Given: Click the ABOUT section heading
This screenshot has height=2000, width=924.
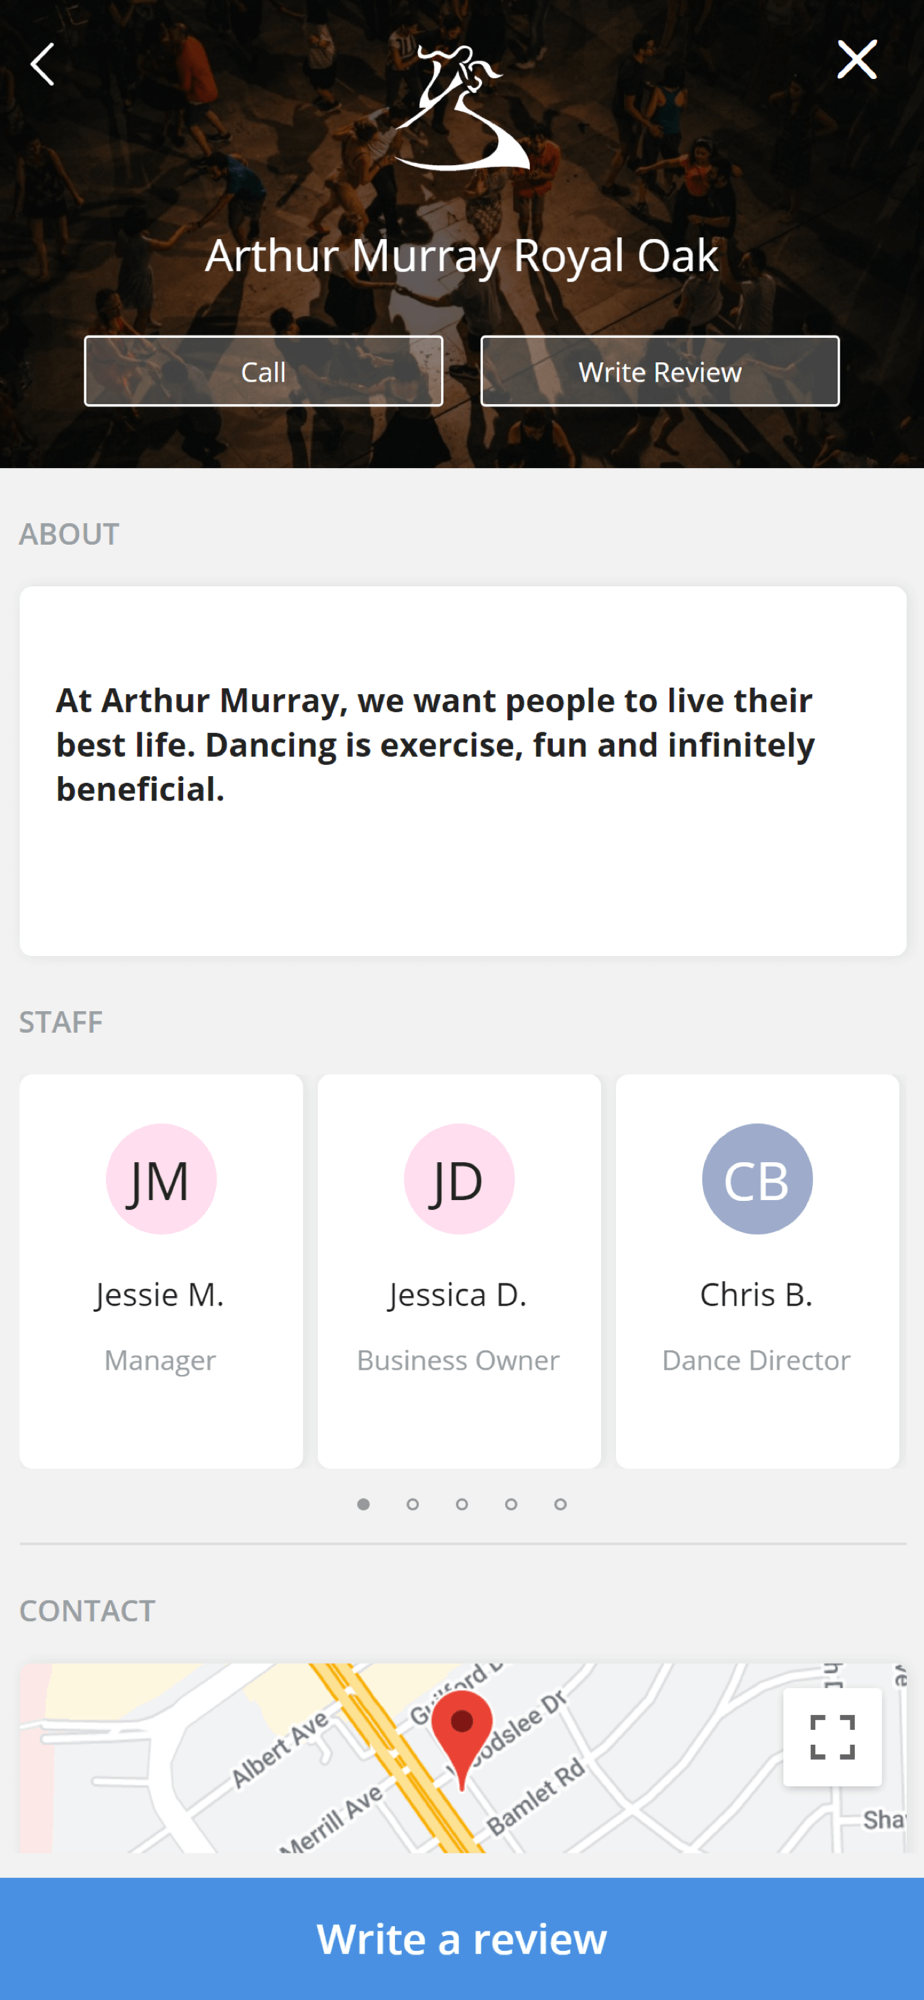Looking at the screenshot, I should 69,534.
